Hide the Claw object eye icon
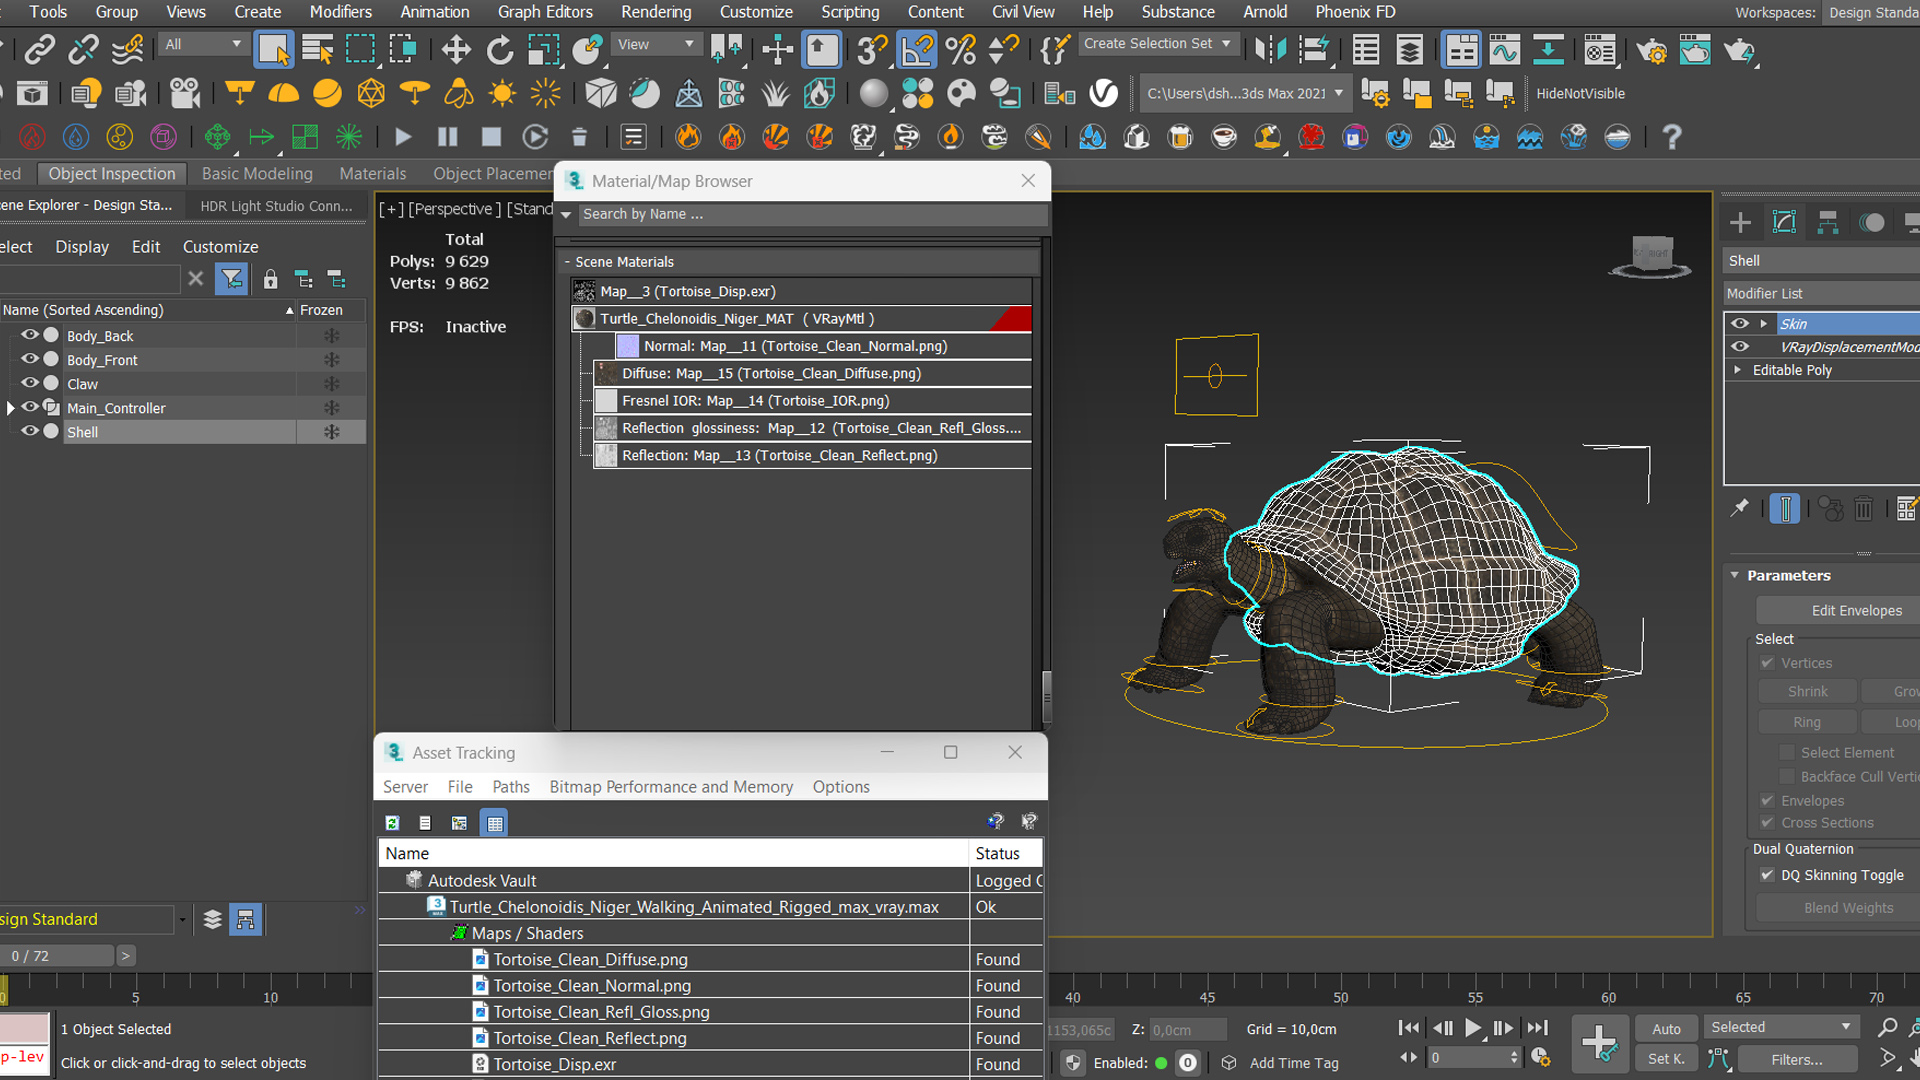Viewport: 1920px width, 1080px height. (x=30, y=383)
